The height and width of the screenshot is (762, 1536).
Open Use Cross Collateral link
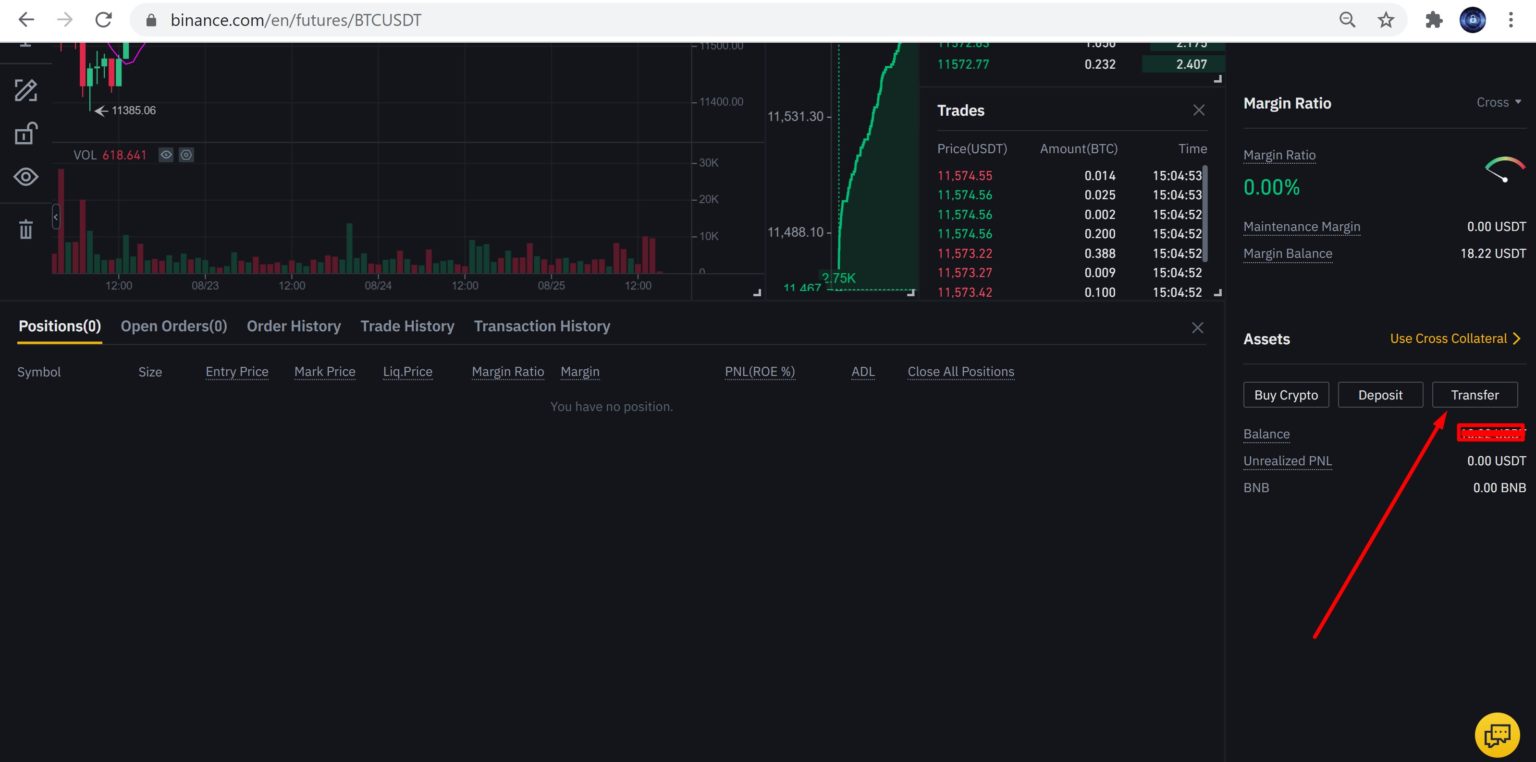click(1456, 338)
